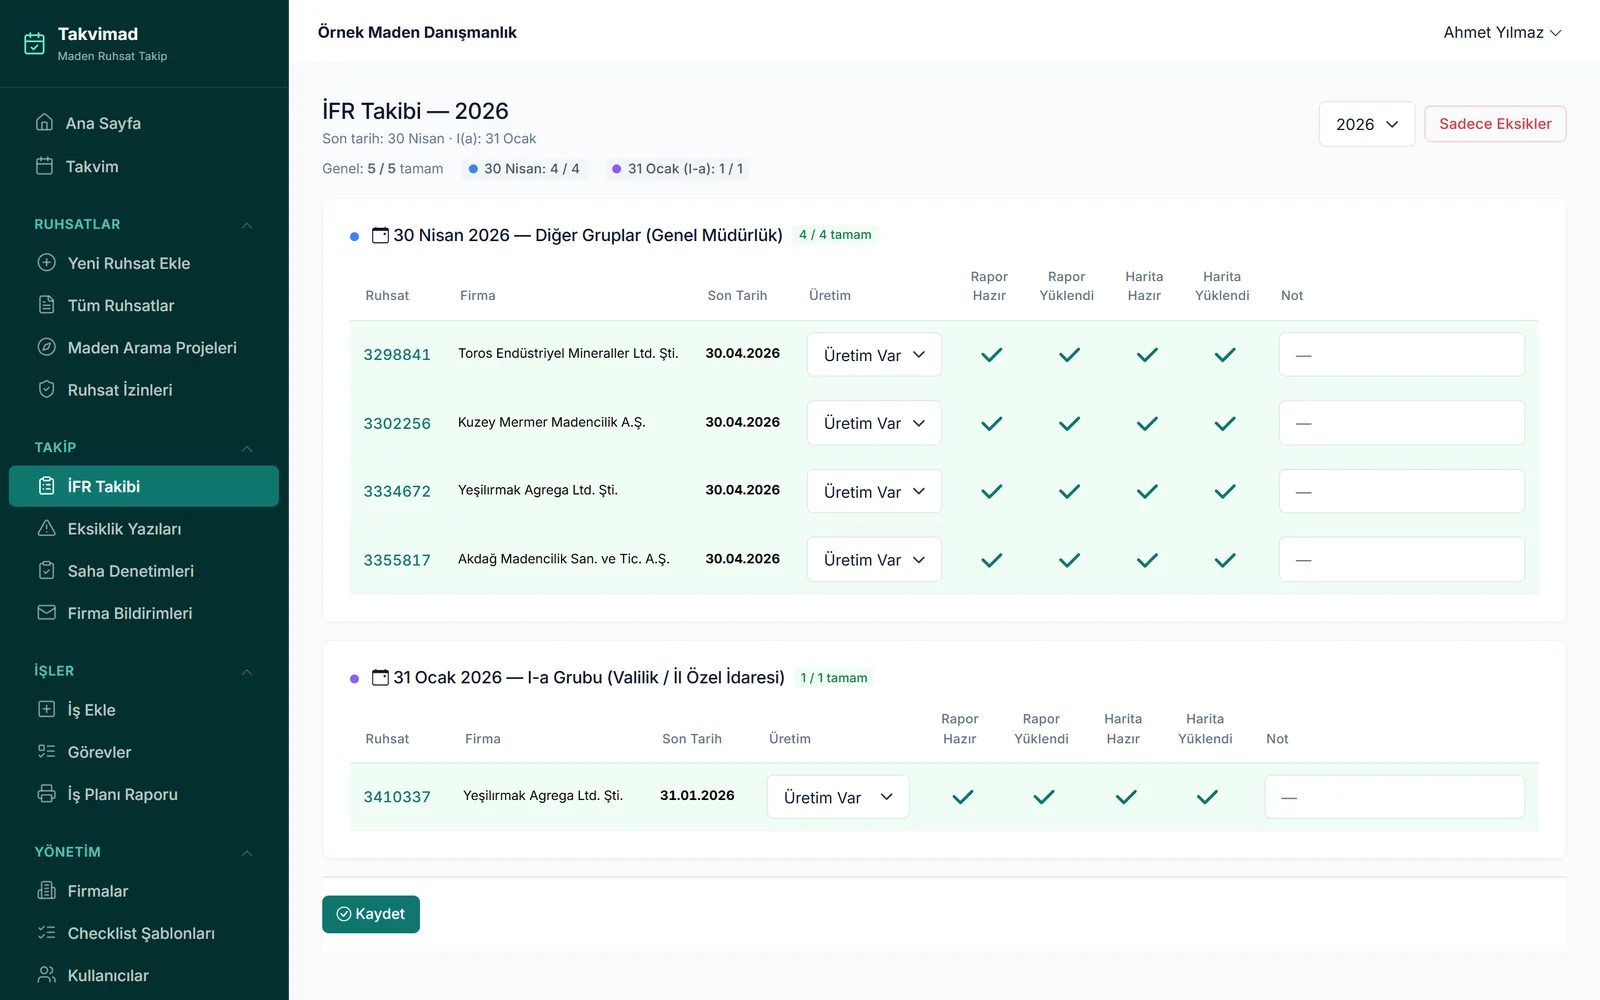Image resolution: width=1600 pixels, height=1000 pixels.
Task: Toggle Rapor Hazır check for ruhsat 3410337
Action: pyautogui.click(x=962, y=797)
